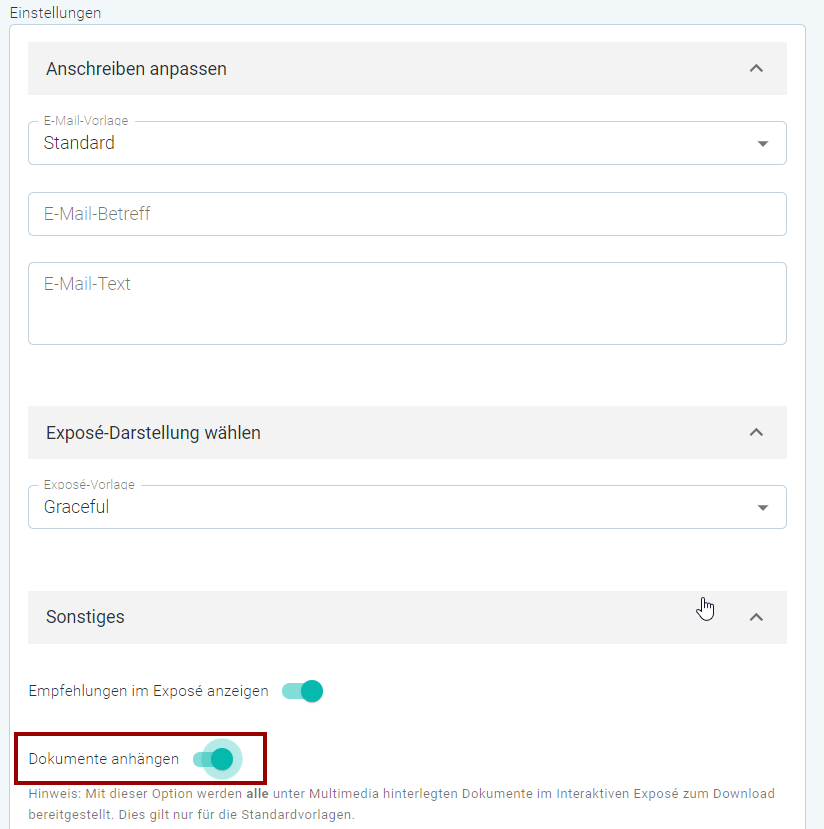Screen dimensions: 824x829
Task: Click the Exposé-Vorlage dropdown arrow
Action: point(762,508)
